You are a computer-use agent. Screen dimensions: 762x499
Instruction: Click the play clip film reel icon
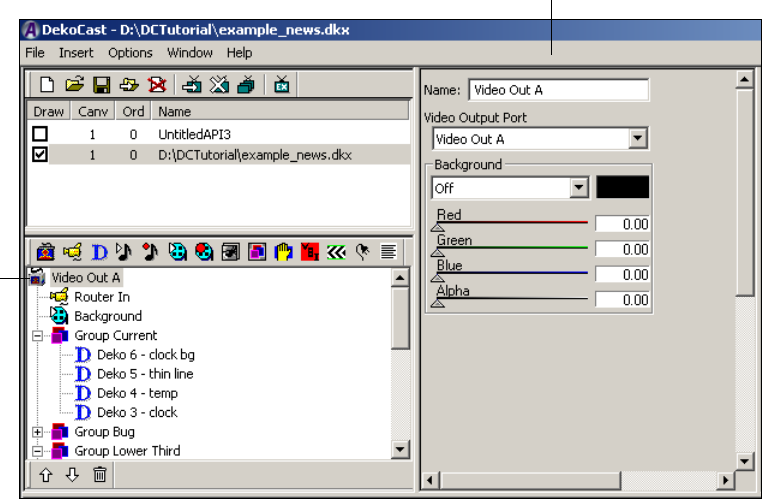(177, 252)
